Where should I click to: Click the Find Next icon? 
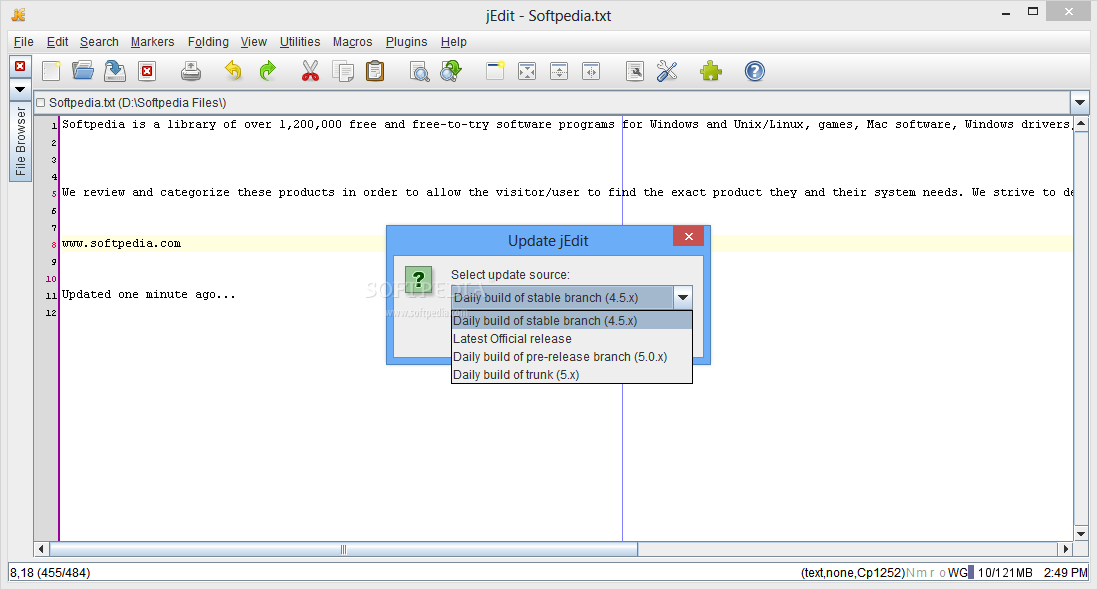451,71
